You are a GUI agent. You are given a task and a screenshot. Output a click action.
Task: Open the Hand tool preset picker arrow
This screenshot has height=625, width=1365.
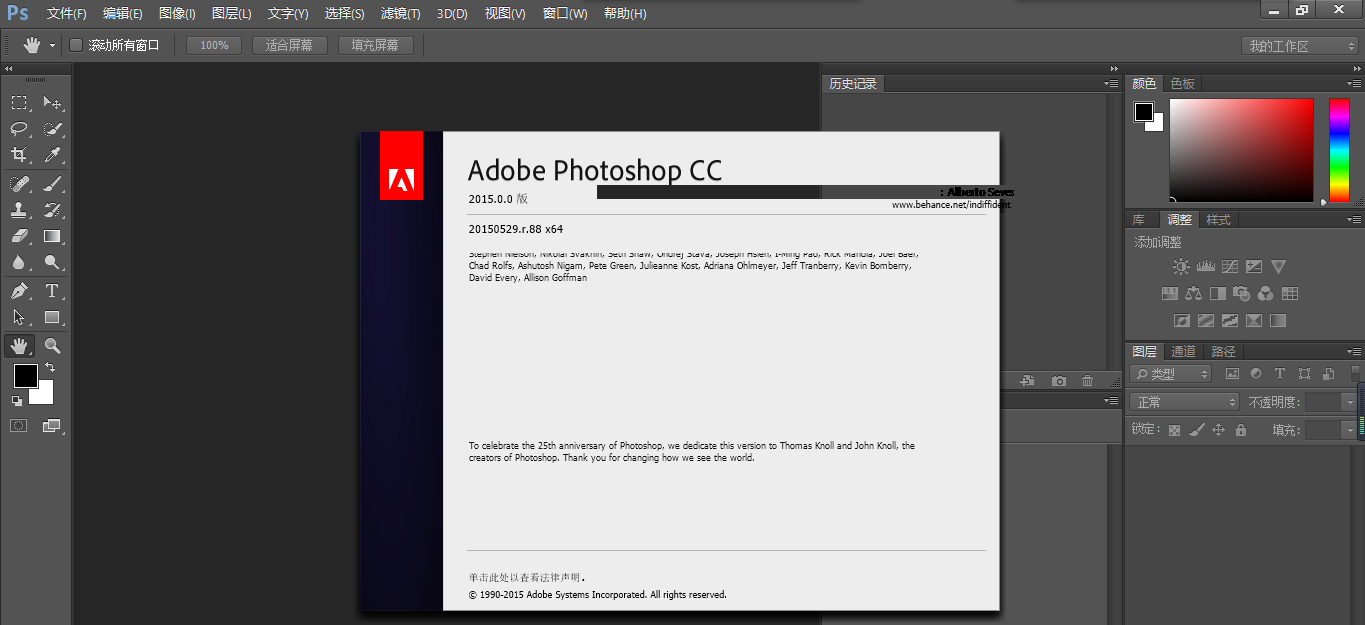click(x=53, y=46)
